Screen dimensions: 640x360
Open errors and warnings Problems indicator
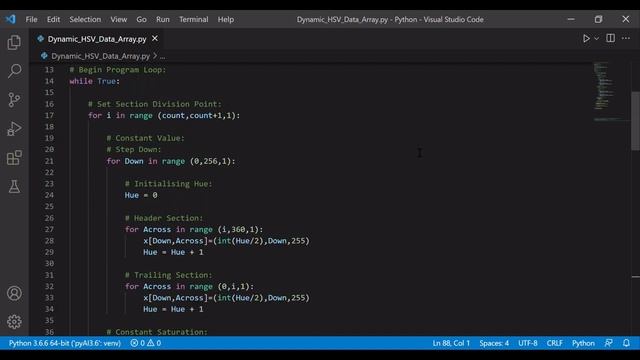point(146,343)
